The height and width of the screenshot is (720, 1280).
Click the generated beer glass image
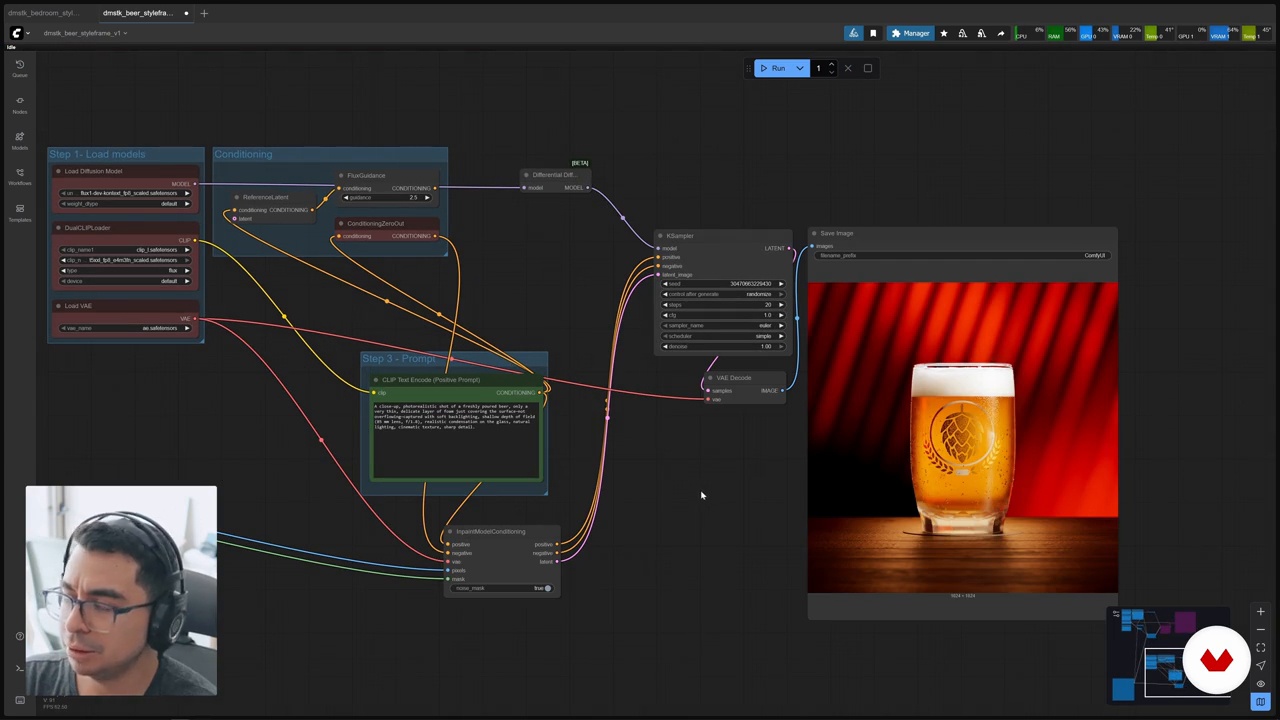(x=962, y=437)
